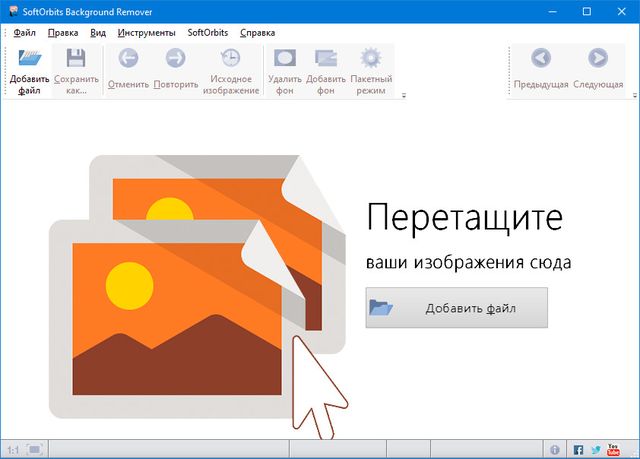This screenshot has width=640, height=459.
Task: Click the 1:1 zoom indicator in status bar
Action: coord(10,449)
